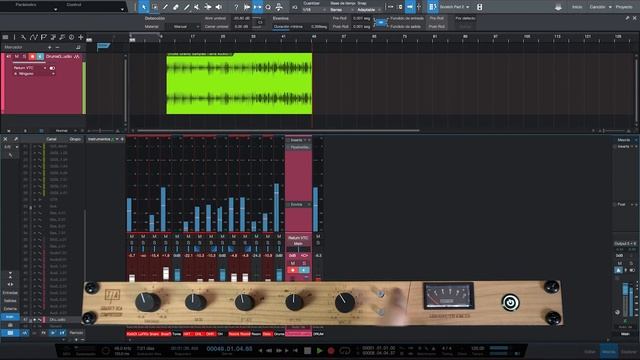Go to the Inicio page

coord(577,7)
